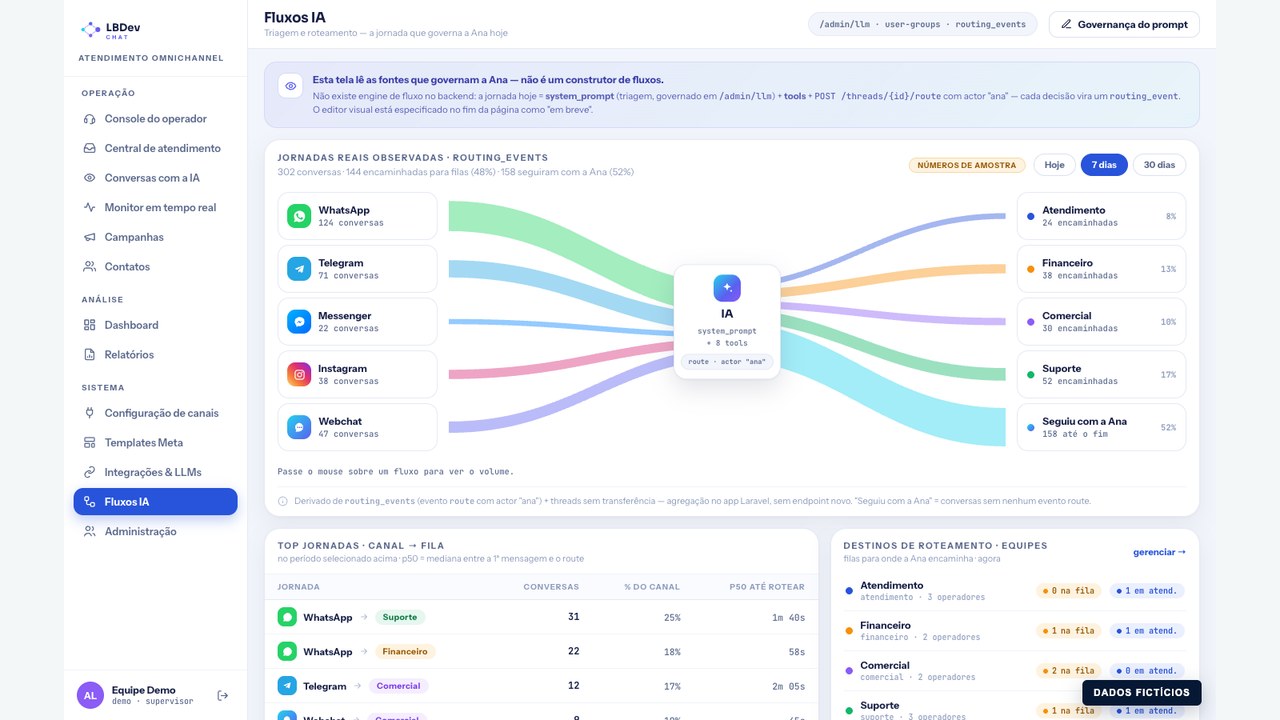Select the 30 dias period filter

(1159, 165)
